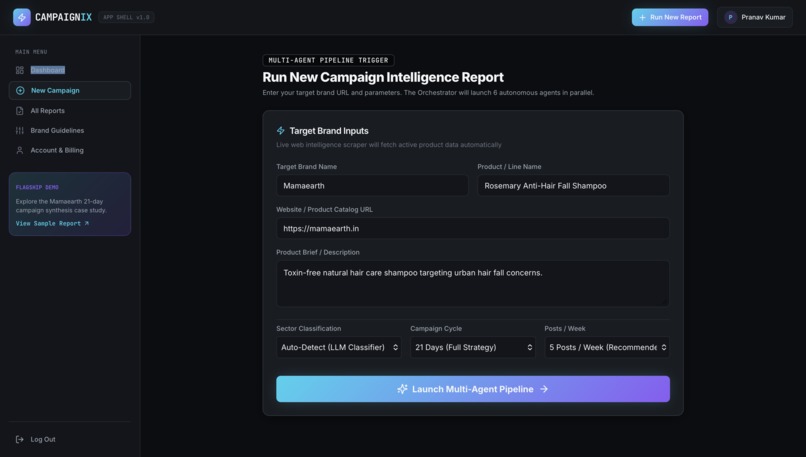Click the Log Out door icon

click(x=20, y=440)
